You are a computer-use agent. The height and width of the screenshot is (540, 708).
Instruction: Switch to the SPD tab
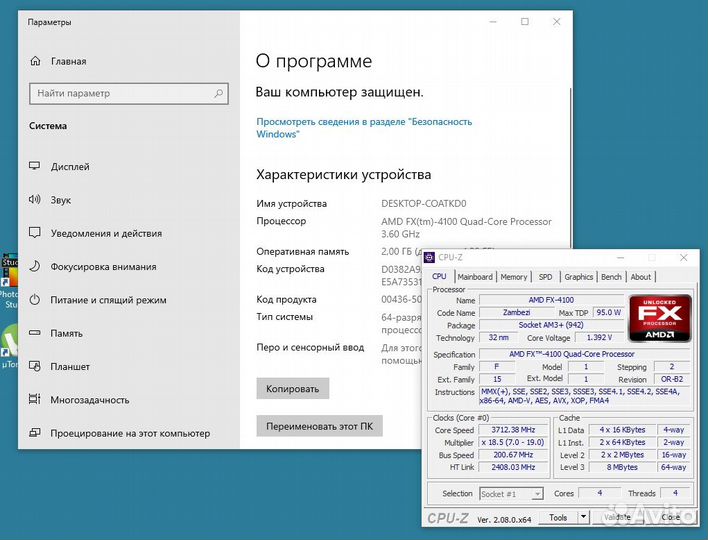pyautogui.click(x=545, y=277)
